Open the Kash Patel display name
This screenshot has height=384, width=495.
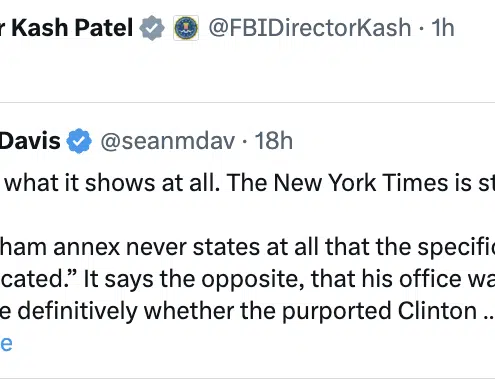(x=66, y=27)
